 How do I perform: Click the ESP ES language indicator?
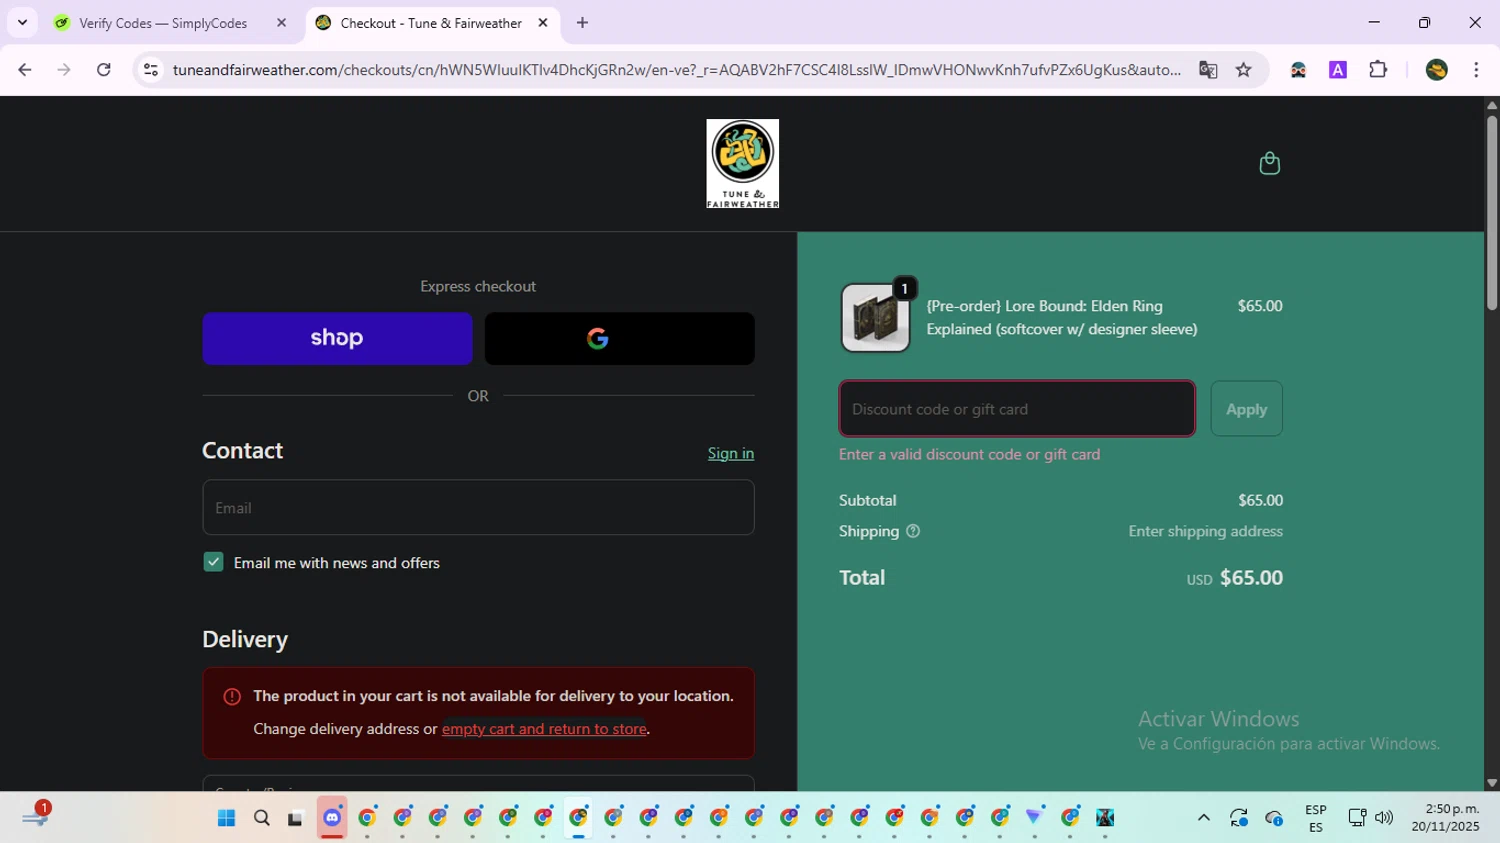tap(1315, 818)
